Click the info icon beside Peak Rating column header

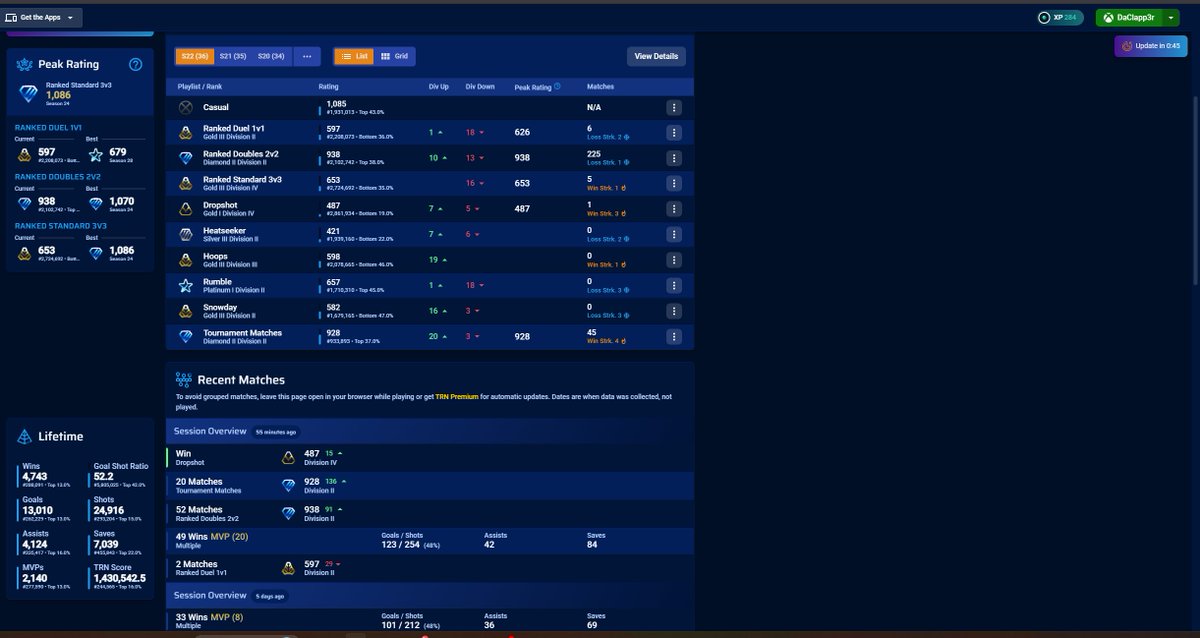(557, 87)
